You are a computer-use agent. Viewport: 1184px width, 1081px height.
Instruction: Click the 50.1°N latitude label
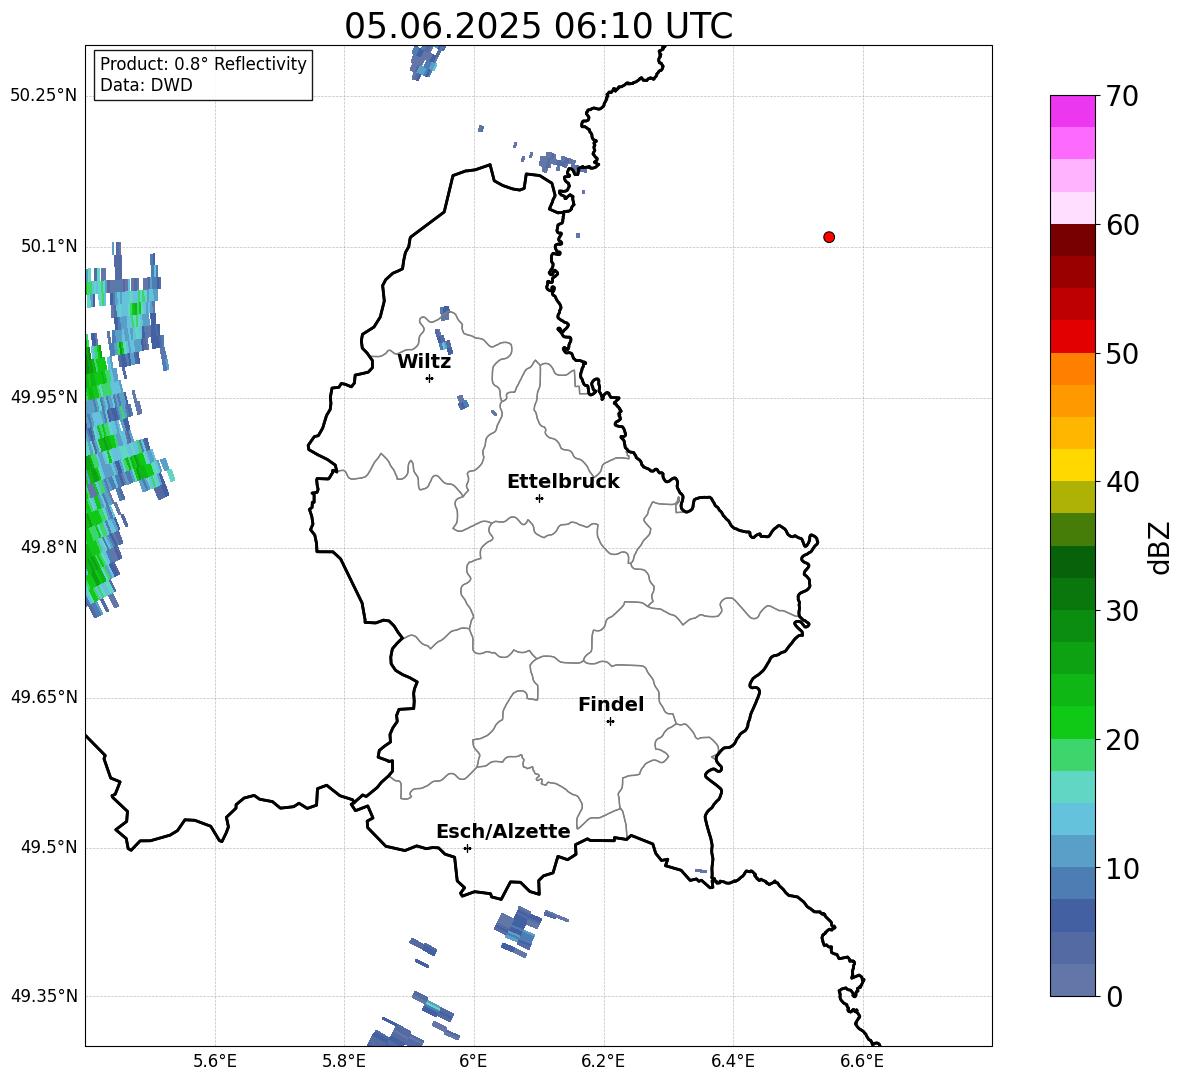[x=49, y=246]
